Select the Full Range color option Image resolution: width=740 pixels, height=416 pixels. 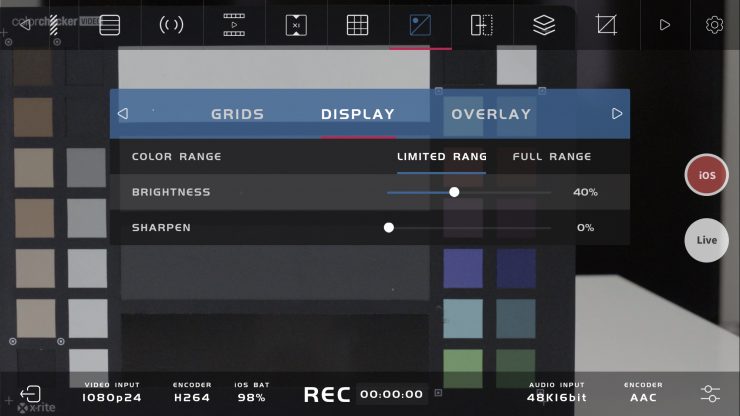tap(552, 156)
